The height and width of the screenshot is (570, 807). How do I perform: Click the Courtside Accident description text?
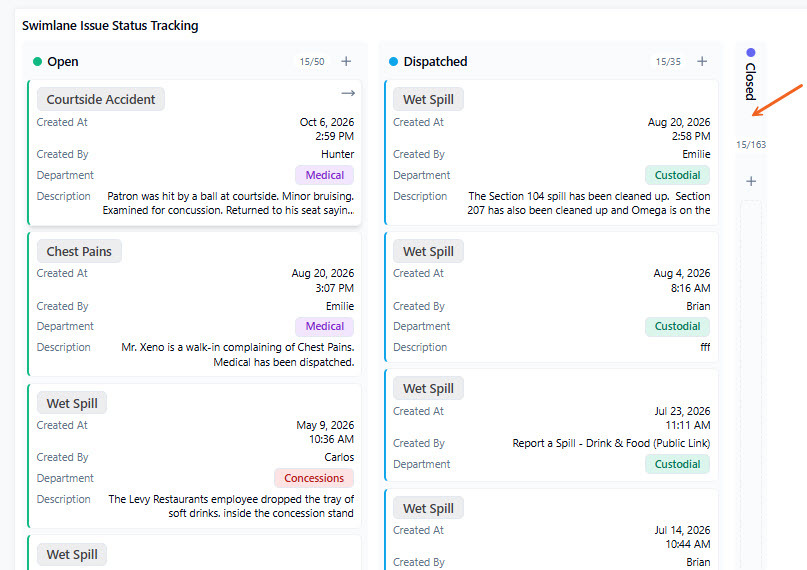click(x=228, y=203)
